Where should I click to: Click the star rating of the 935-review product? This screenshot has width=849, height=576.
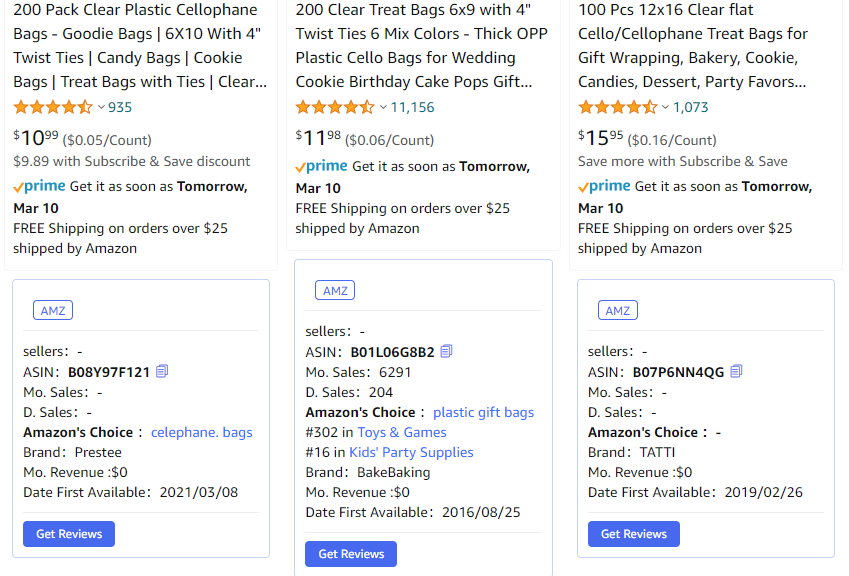(x=53, y=107)
